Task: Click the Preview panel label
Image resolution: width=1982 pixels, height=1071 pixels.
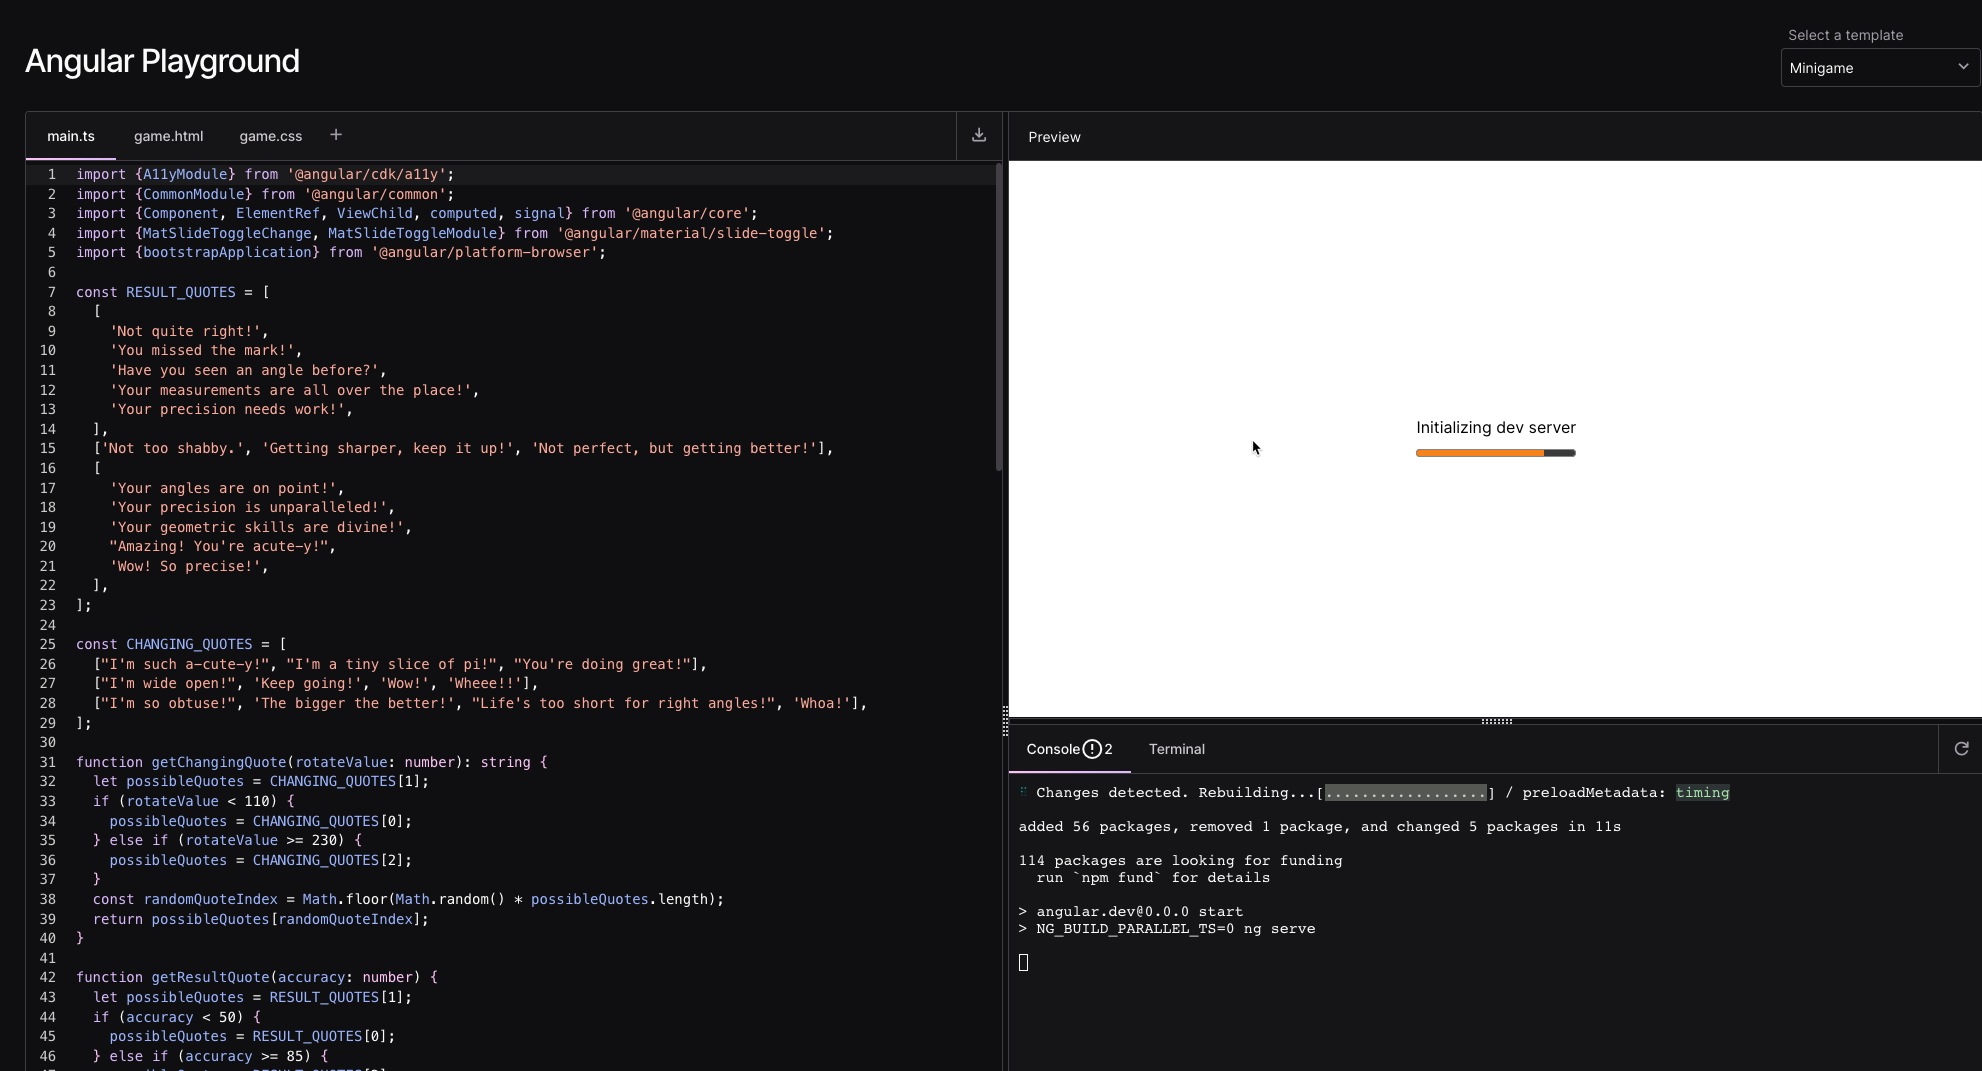Action: pyautogui.click(x=1054, y=137)
